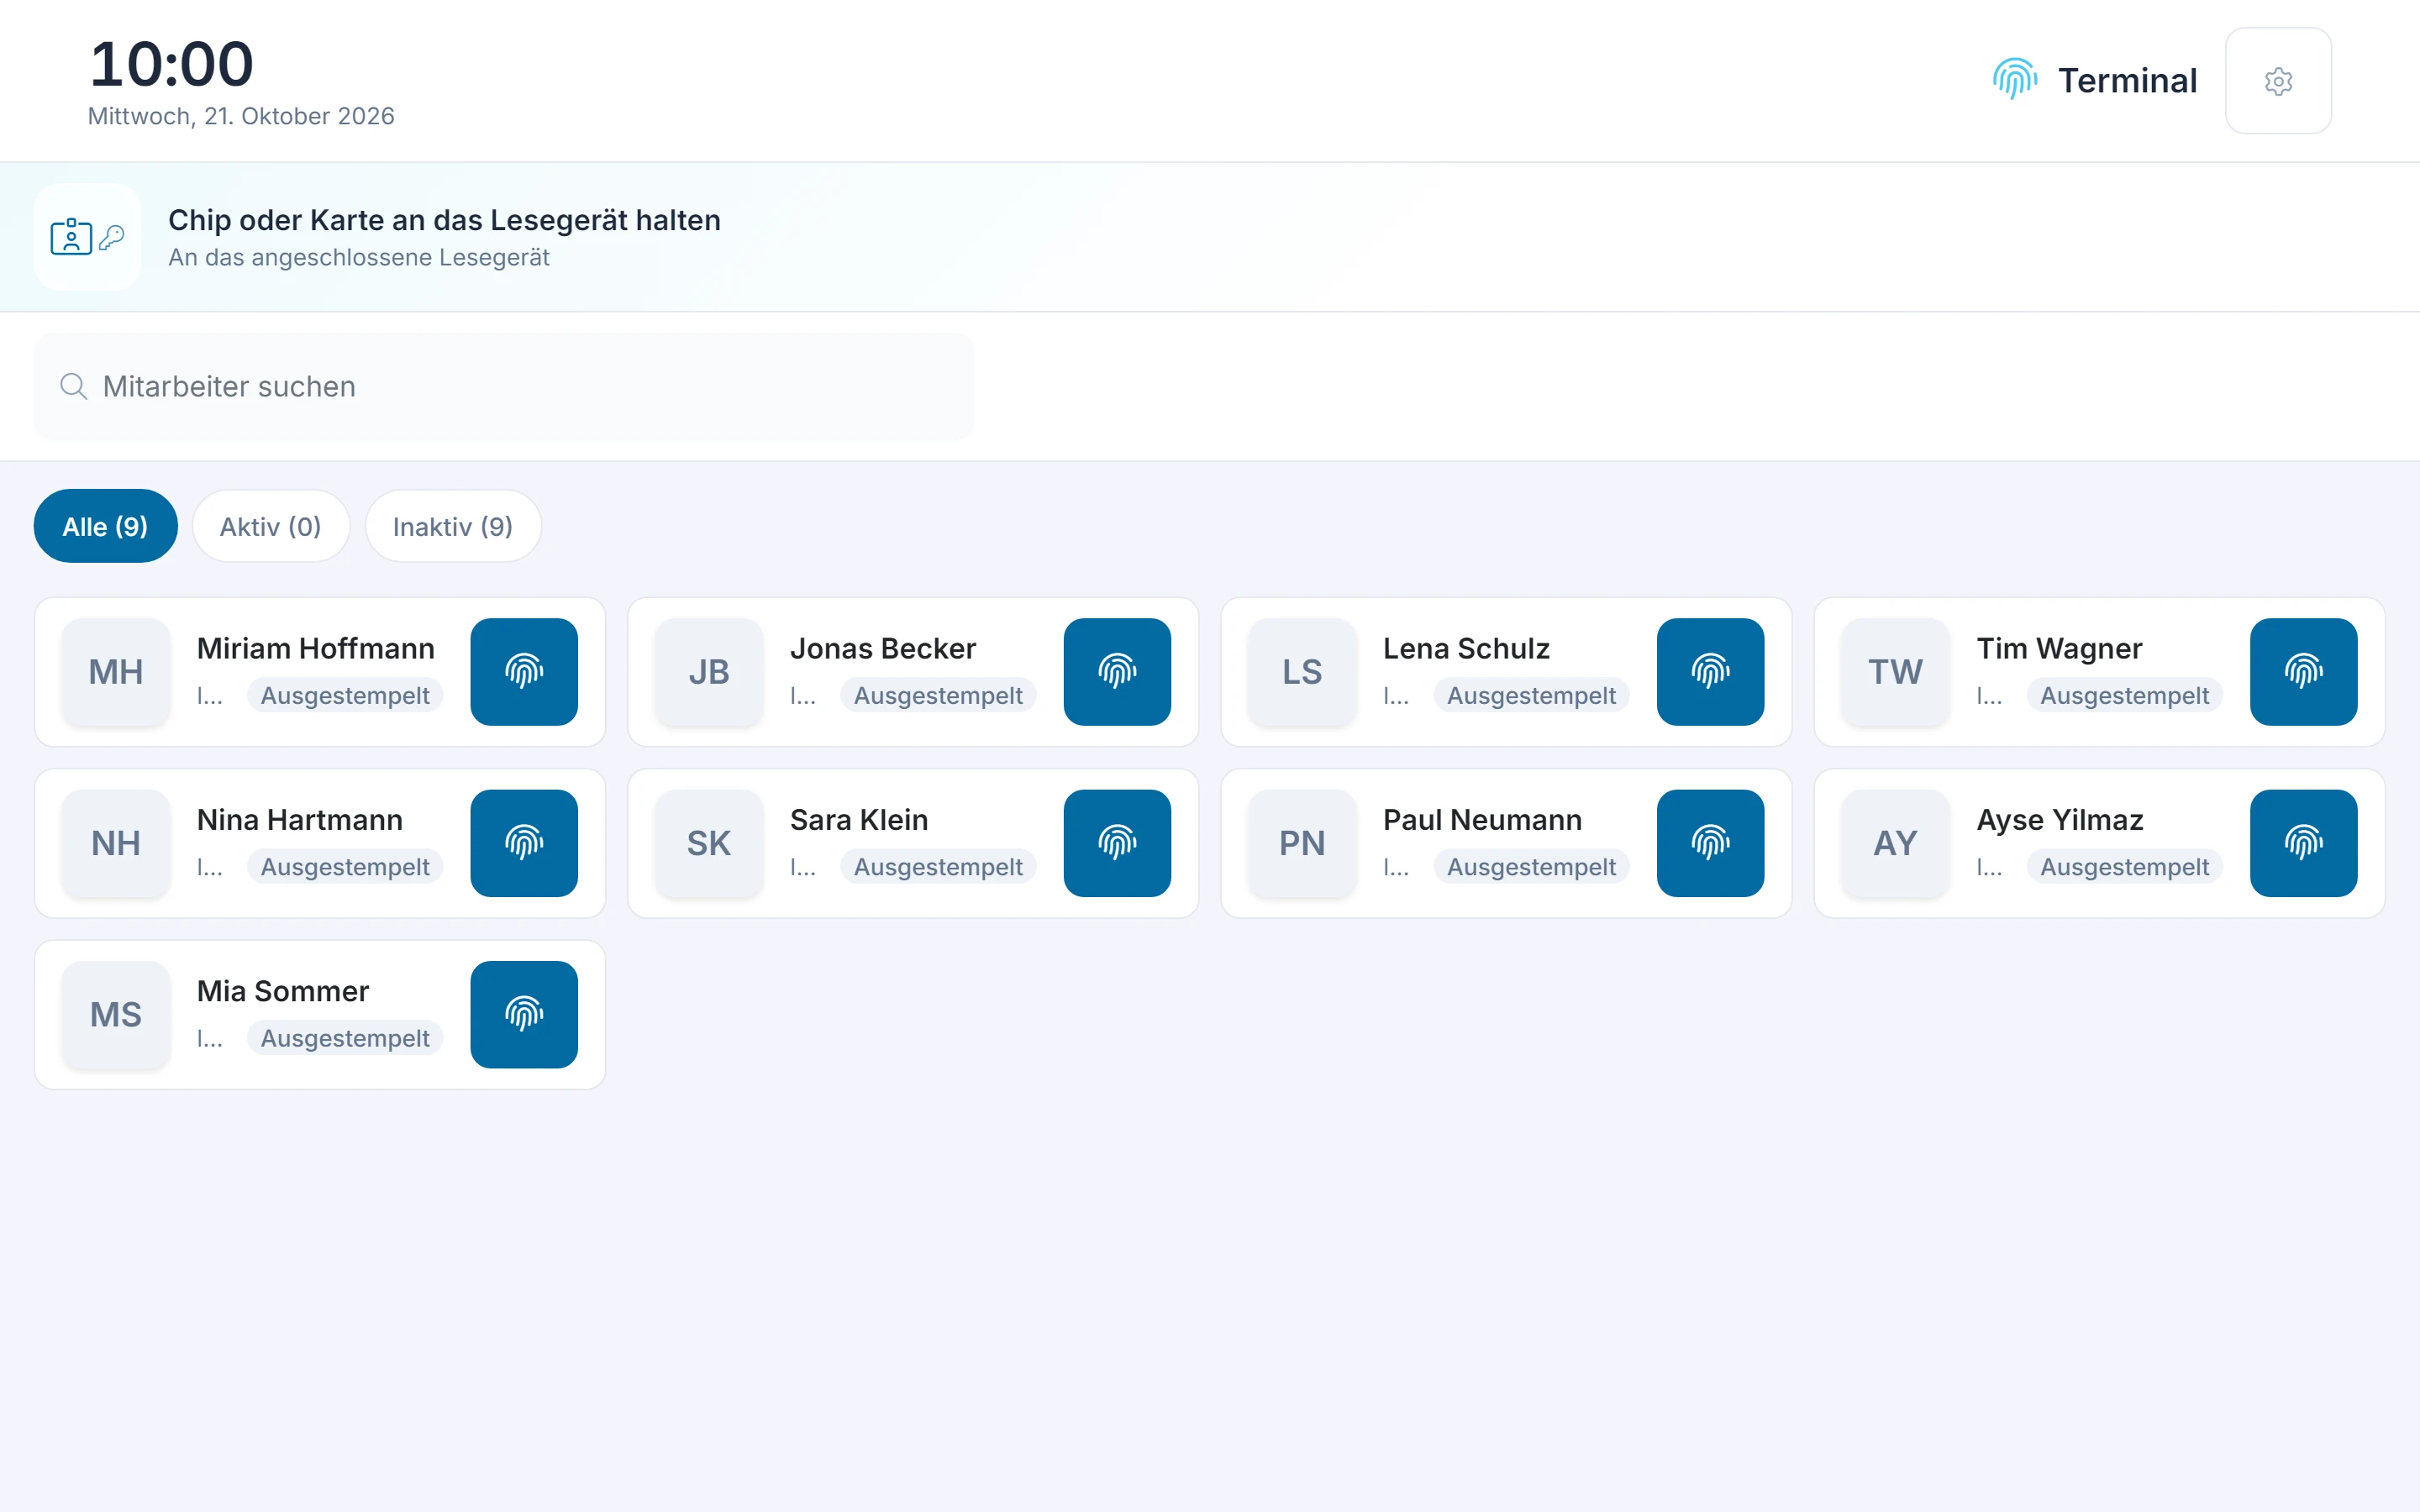The width and height of the screenshot is (2420, 1512).
Task: Stamp in Paul Neumann via fingerprint button
Action: pos(1710,843)
